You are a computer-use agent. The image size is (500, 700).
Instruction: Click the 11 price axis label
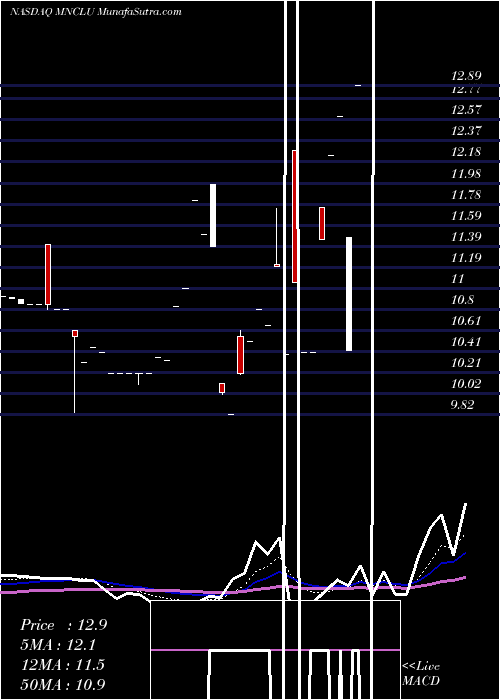click(x=458, y=279)
